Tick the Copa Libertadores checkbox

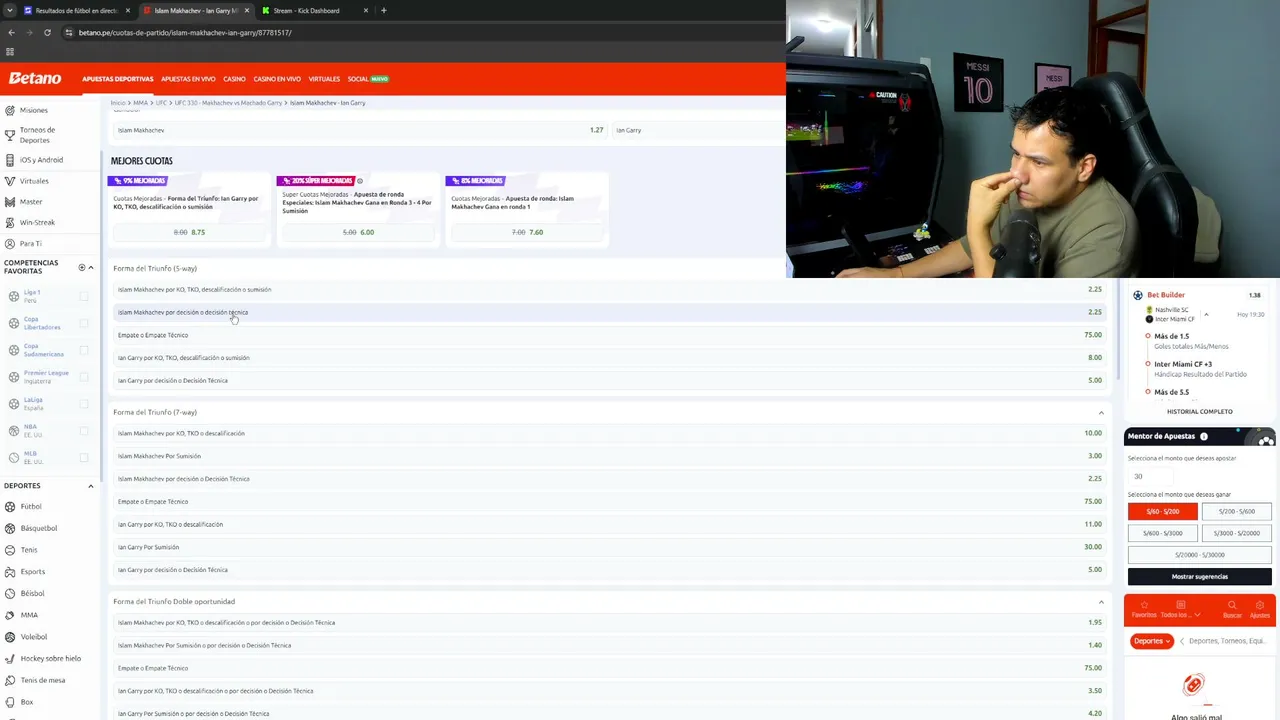(84, 323)
